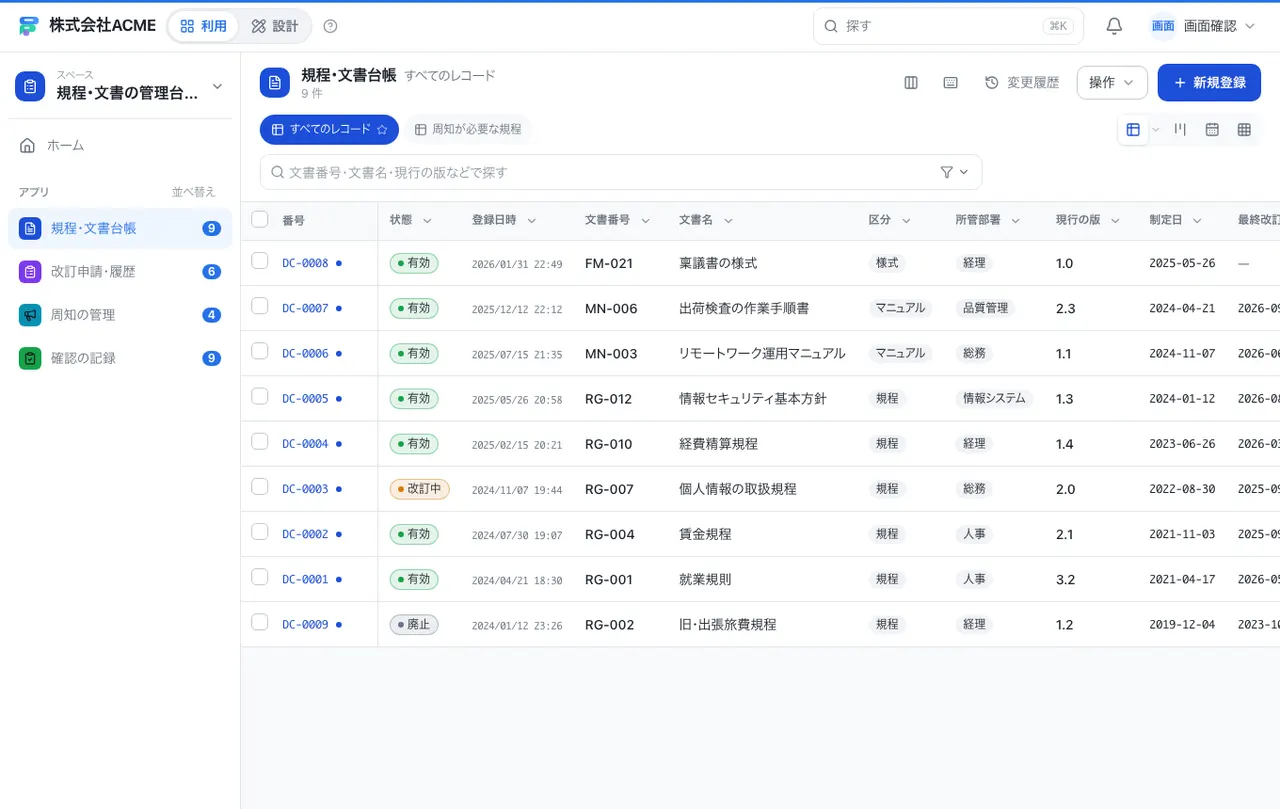
Task: Switch to 利用 mode tab
Action: 203,26
